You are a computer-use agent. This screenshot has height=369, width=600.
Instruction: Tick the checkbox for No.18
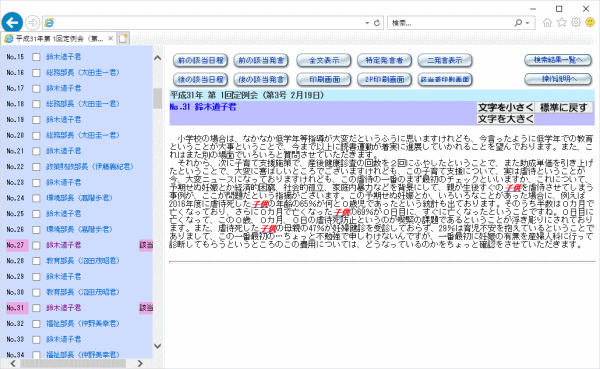[36, 104]
